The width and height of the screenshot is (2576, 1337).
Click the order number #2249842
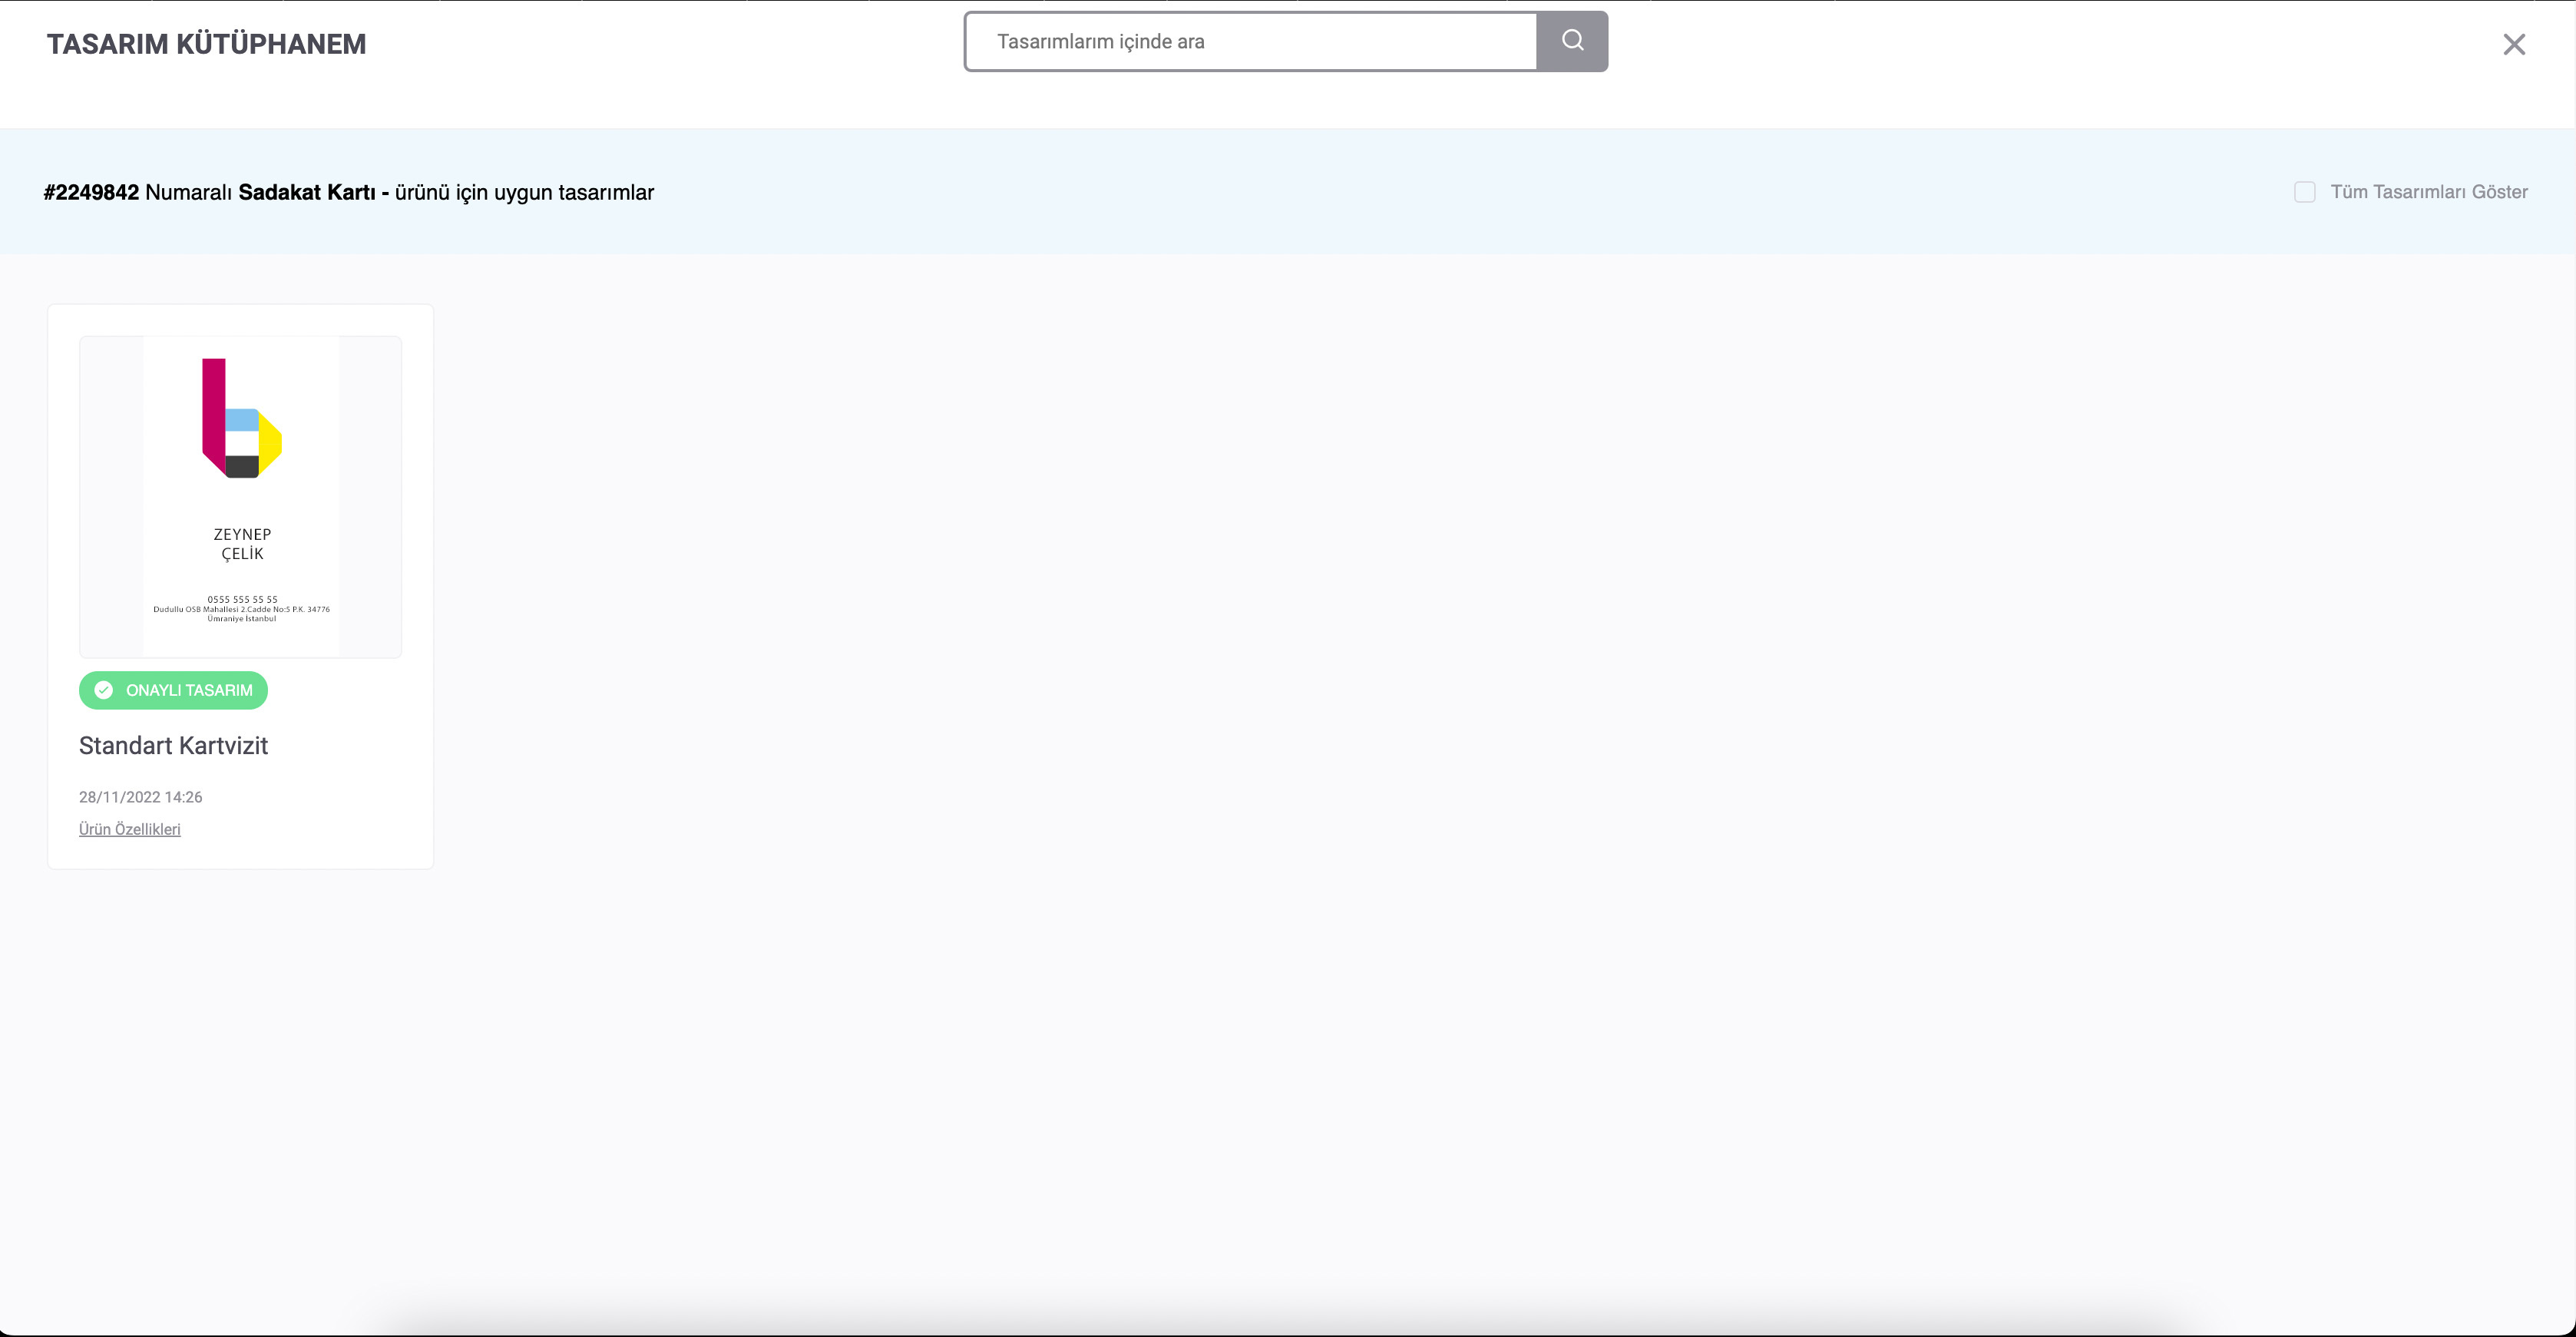point(91,192)
